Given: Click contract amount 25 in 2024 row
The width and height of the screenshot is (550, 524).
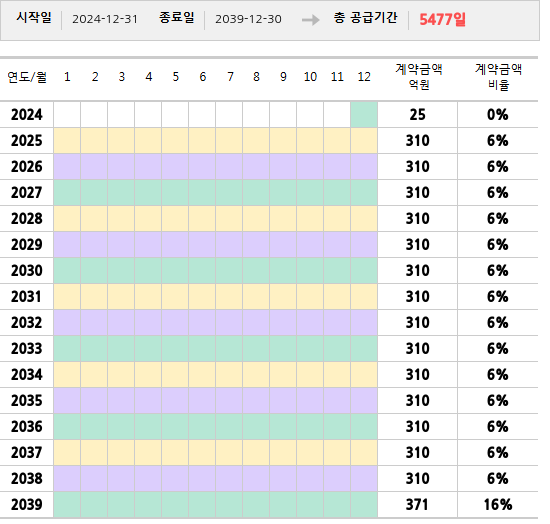Looking at the screenshot, I should point(417,115).
